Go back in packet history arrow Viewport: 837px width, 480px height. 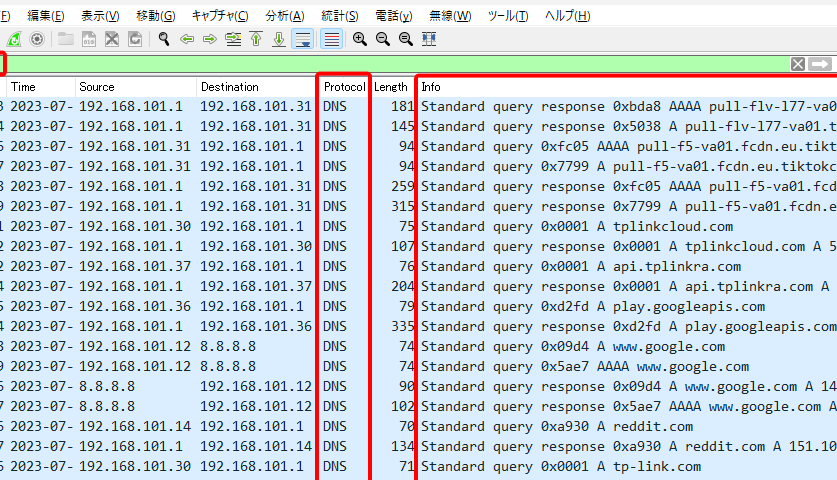coord(187,39)
